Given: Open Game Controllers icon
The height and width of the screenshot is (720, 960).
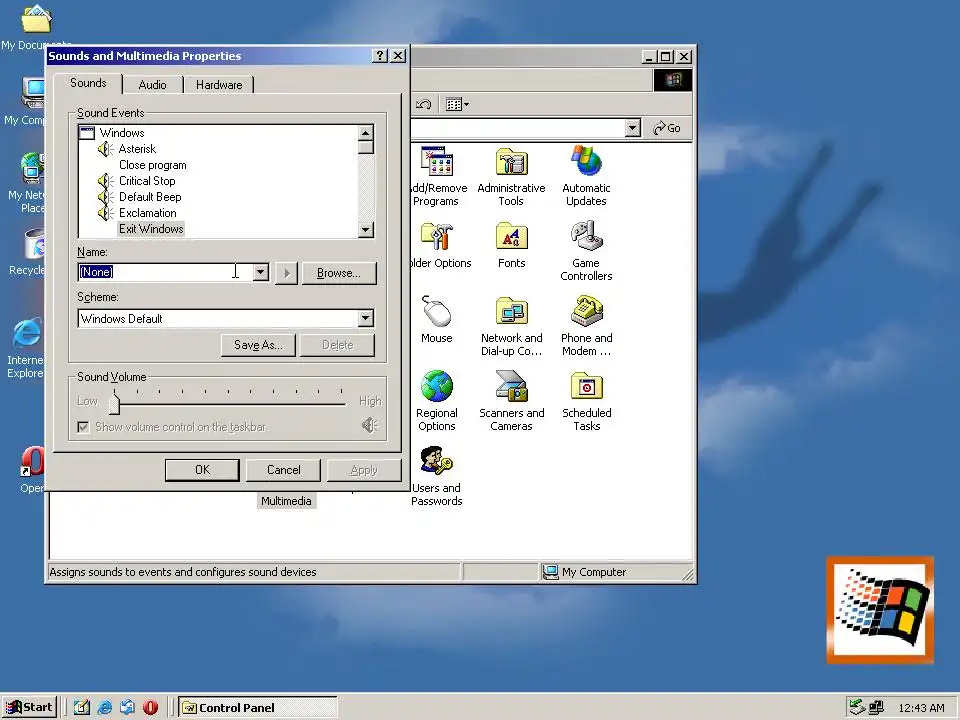Looking at the screenshot, I should tap(587, 237).
